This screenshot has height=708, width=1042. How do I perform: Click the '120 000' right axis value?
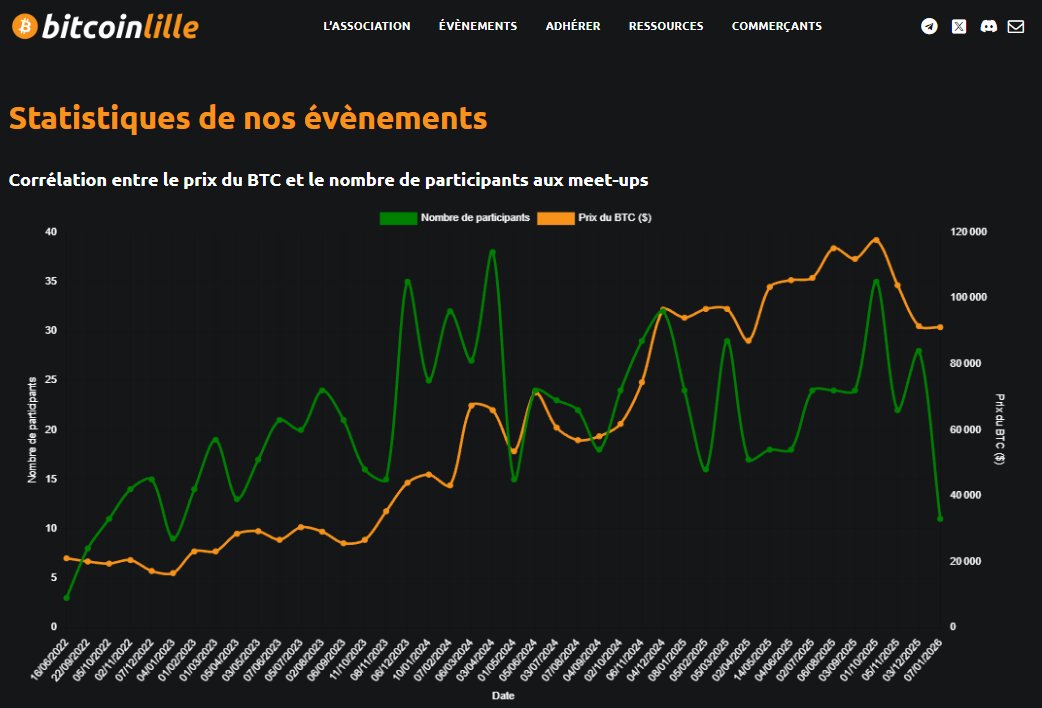[968, 232]
